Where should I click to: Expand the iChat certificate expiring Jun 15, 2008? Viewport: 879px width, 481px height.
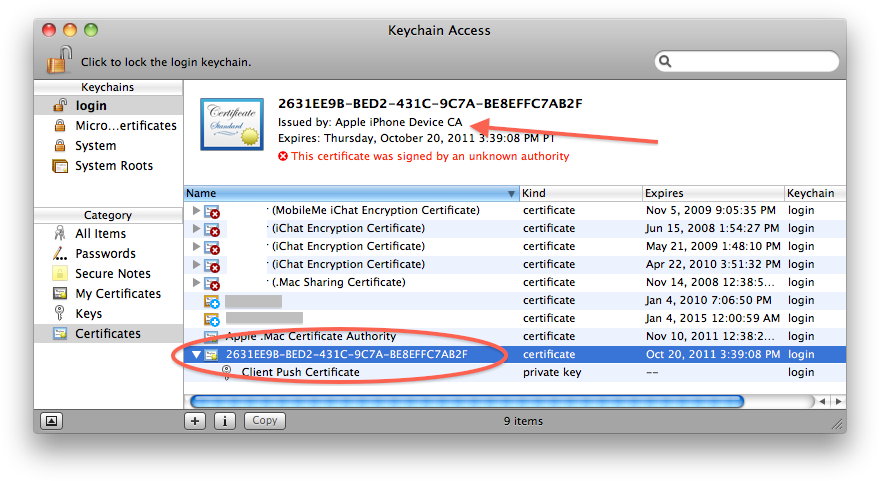click(x=196, y=228)
